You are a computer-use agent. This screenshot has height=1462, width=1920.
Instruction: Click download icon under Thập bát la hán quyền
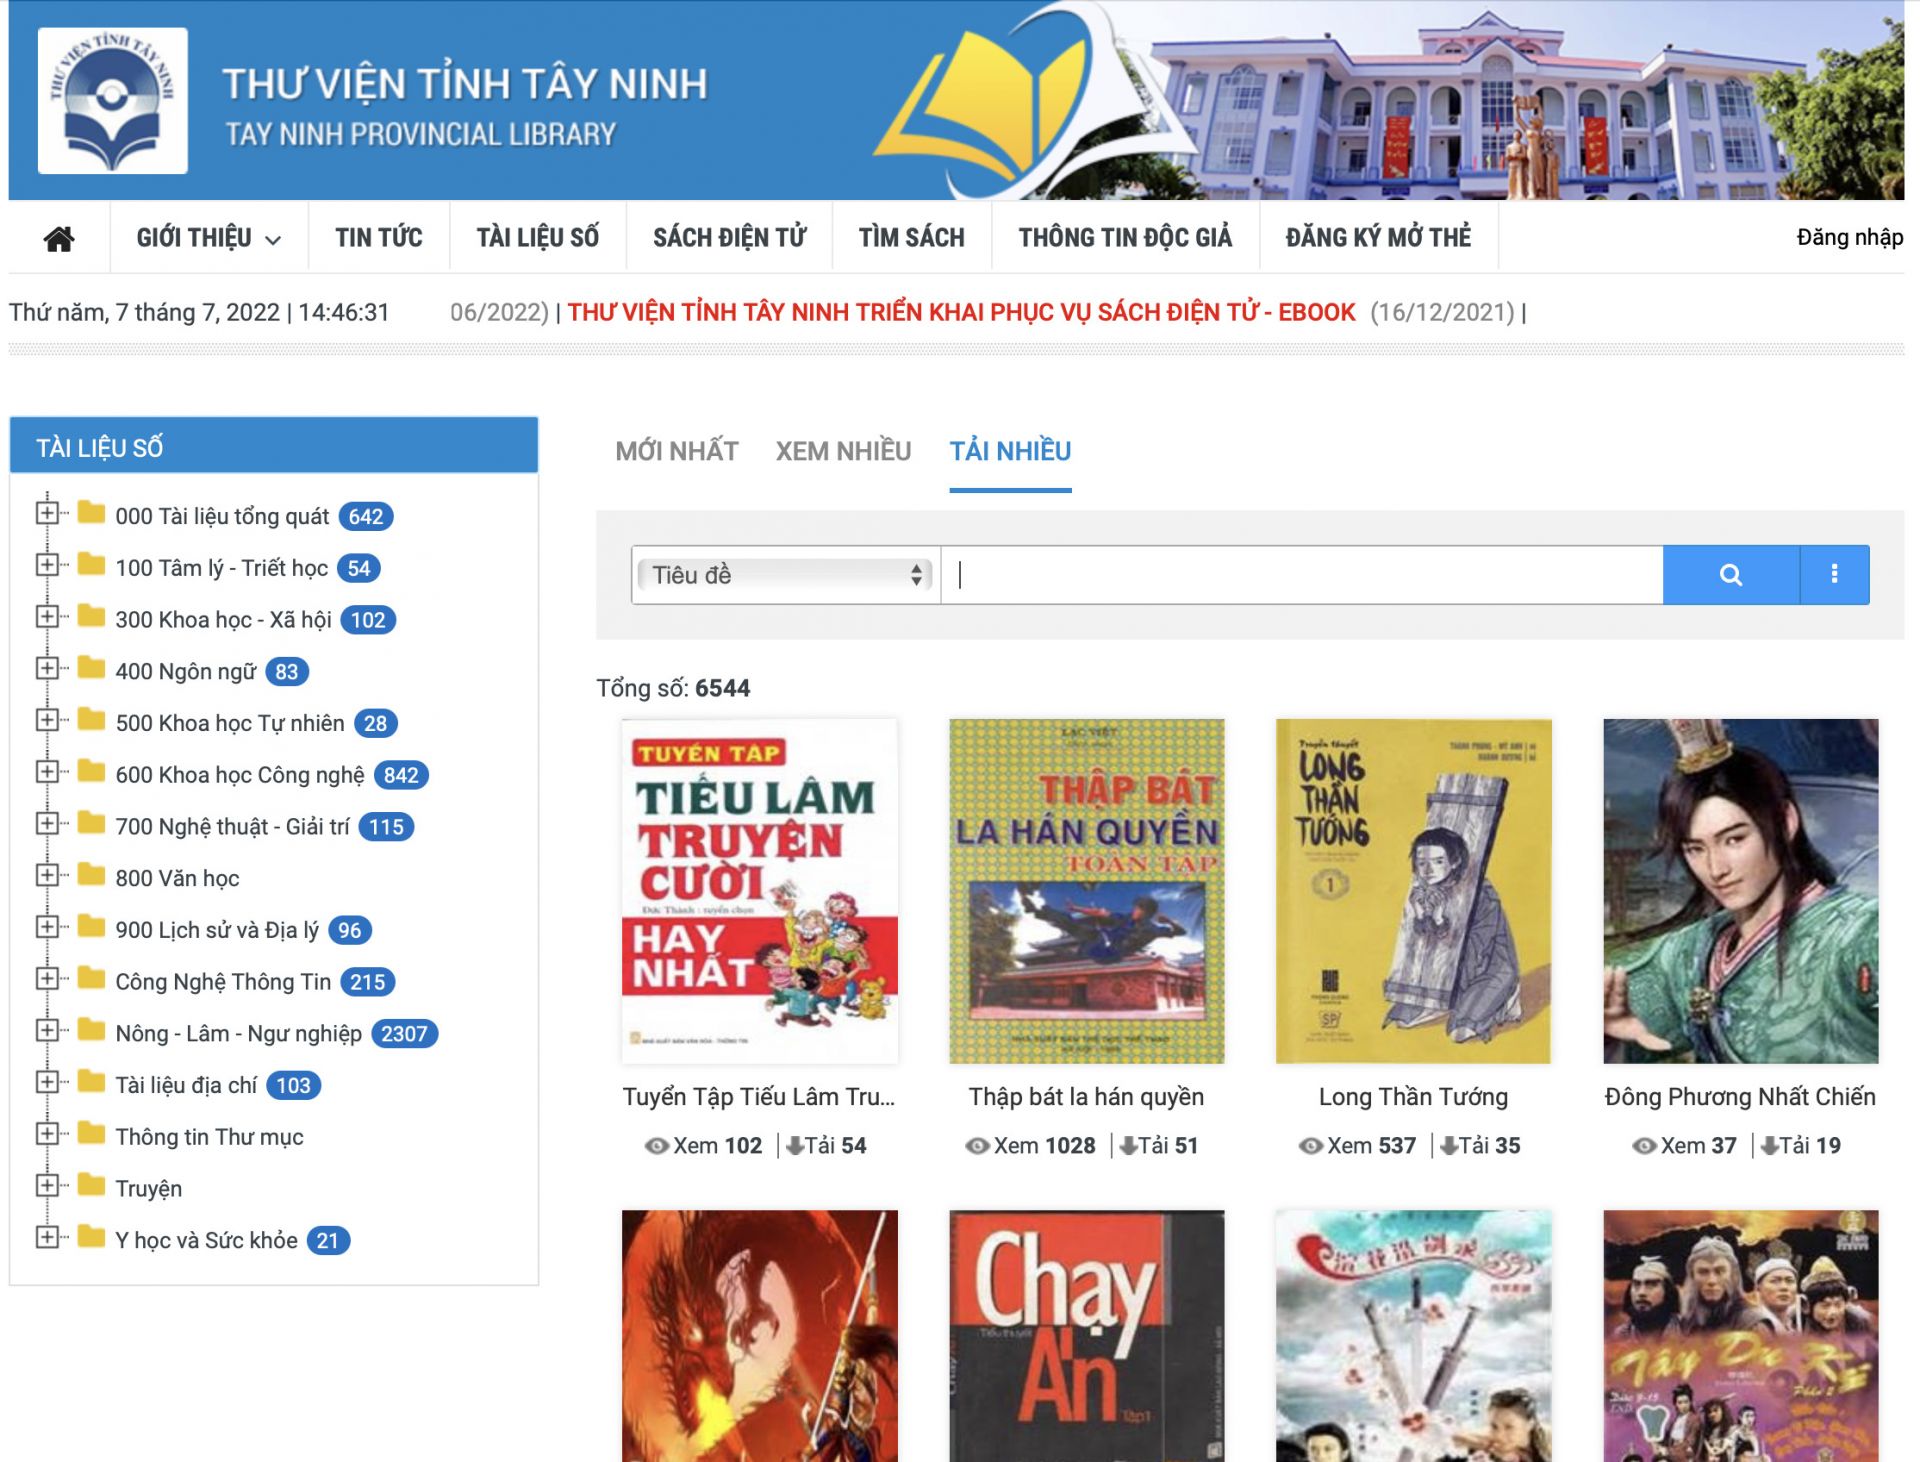(x=1128, y=1146)
